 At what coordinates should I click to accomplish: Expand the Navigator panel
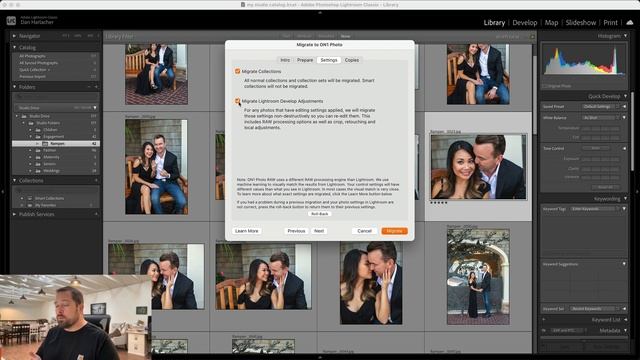tap(14, 36)
